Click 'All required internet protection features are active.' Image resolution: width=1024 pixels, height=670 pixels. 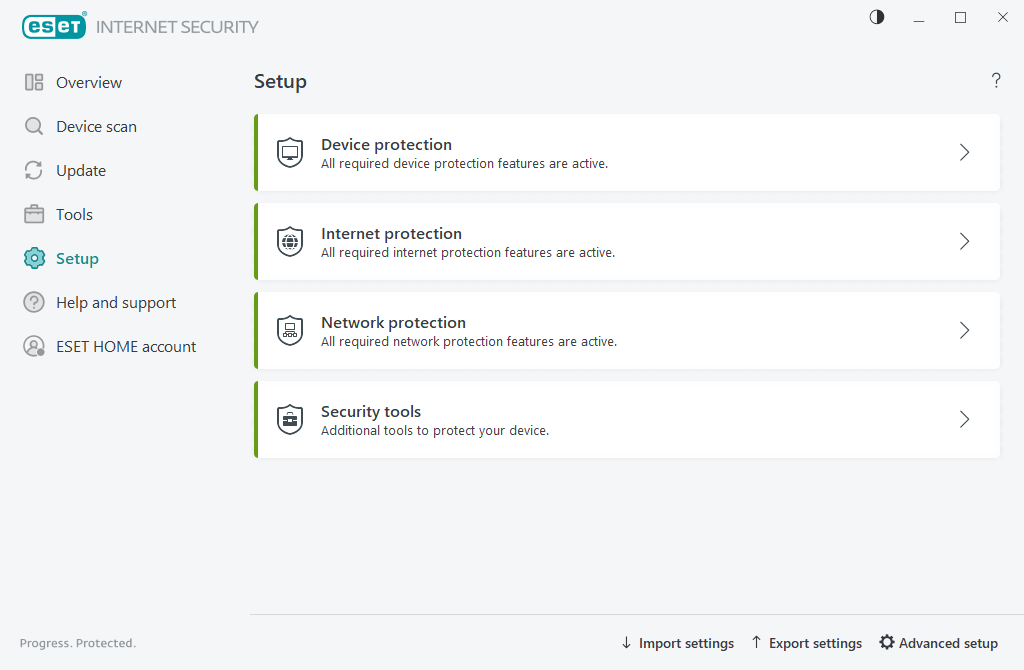click(x=468, y=252)
